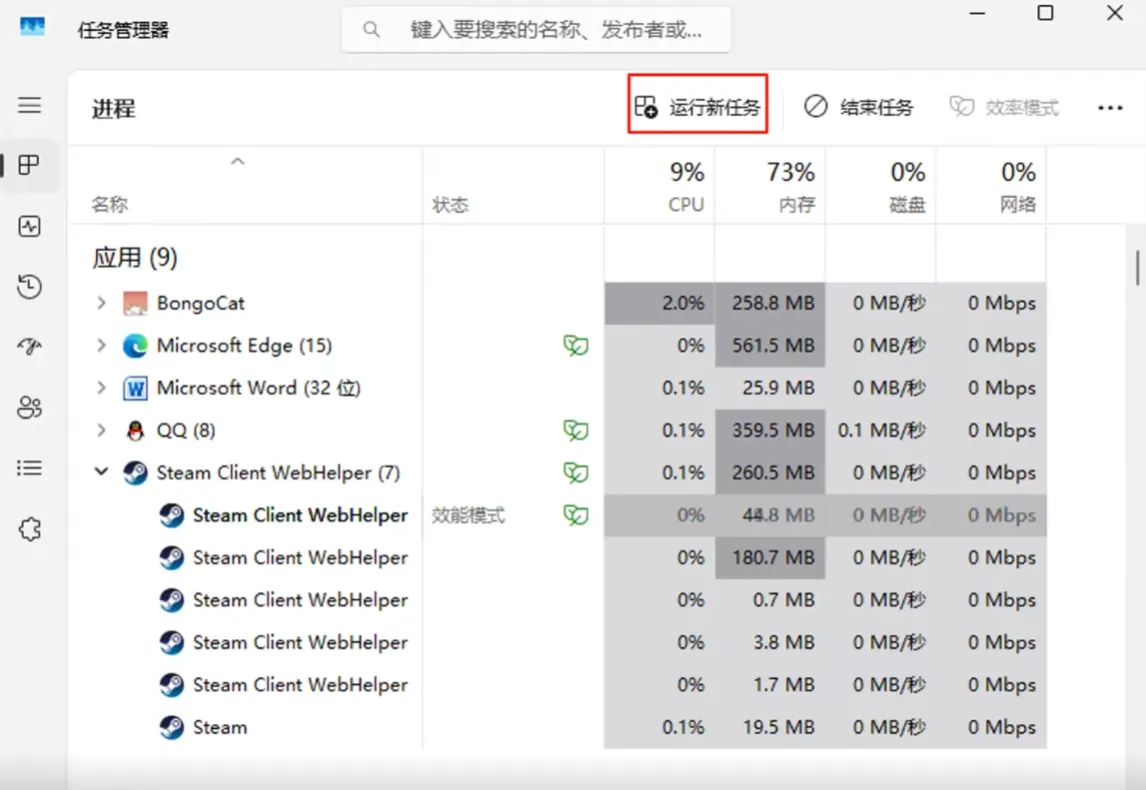This screenshot has height=790, width=1146.
Task: Open the Startup apps sidebar icon
Action: (x=29, y=346)
